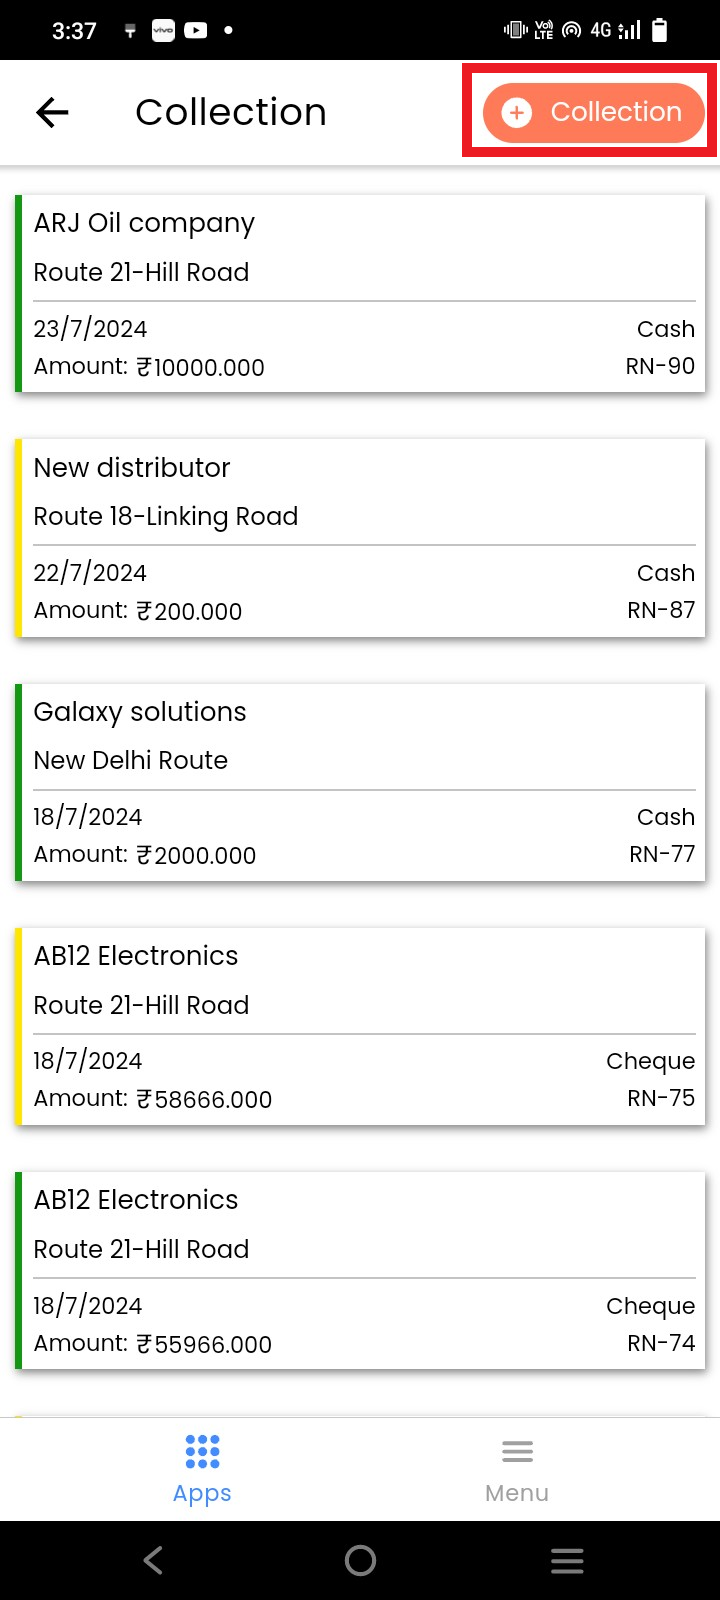Open the Apps grid tab
Viewport: 720px width, 1600px height.
pos(202,1468)
